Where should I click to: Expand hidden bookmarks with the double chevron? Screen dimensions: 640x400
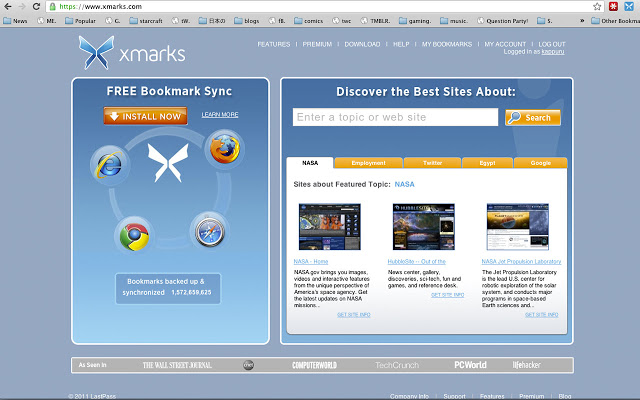tap(582, 21)
